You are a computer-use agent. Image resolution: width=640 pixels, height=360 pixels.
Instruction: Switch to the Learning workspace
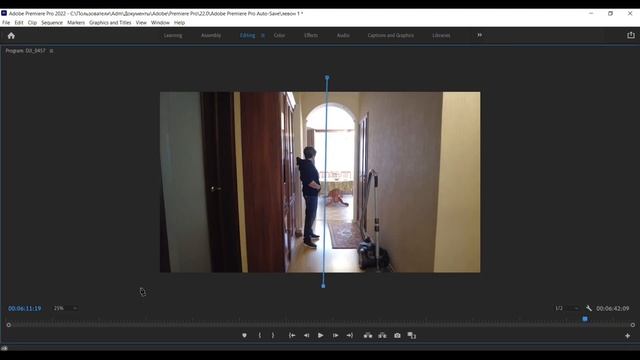coord(173,36)
